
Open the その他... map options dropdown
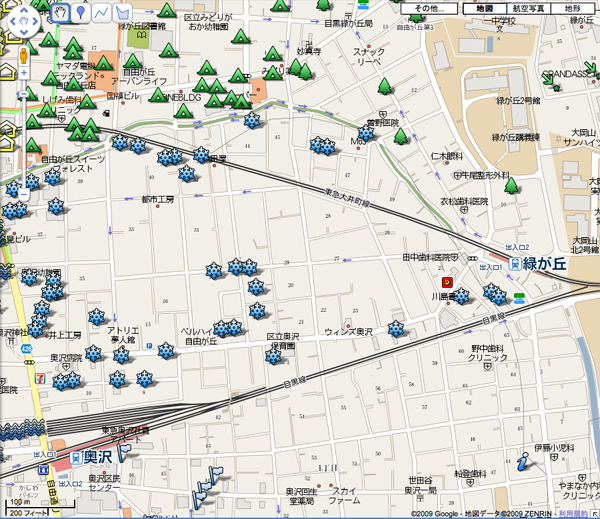click(430, 8)
